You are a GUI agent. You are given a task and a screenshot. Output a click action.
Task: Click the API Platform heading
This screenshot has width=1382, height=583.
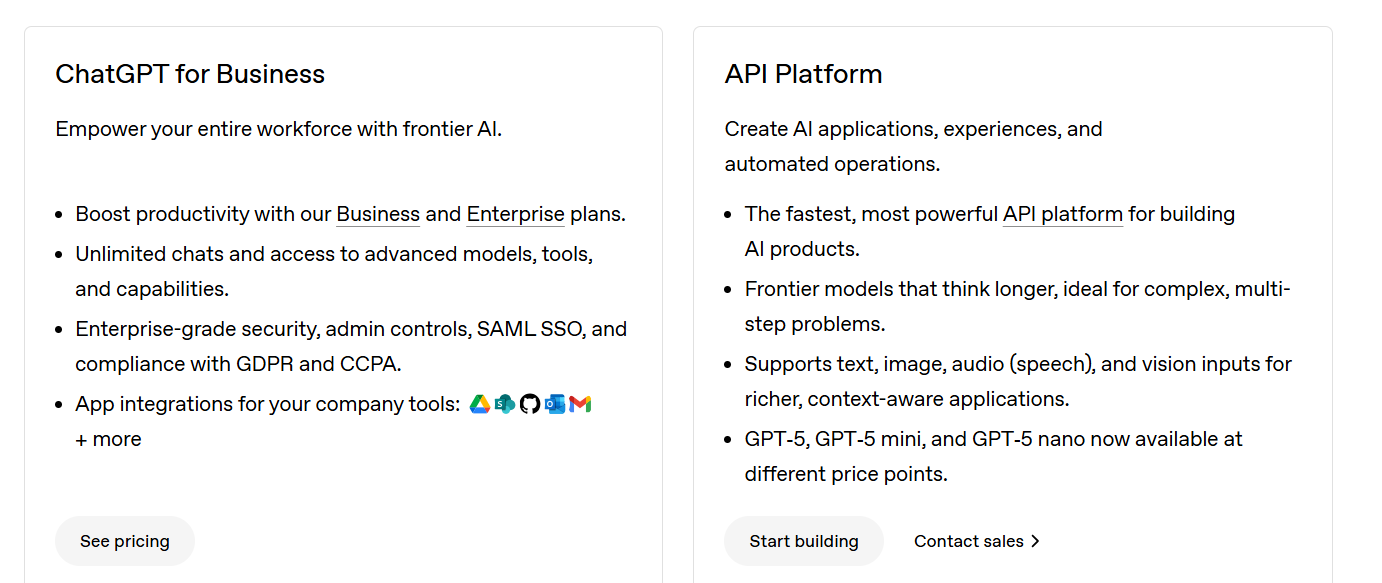click(803, 73)
